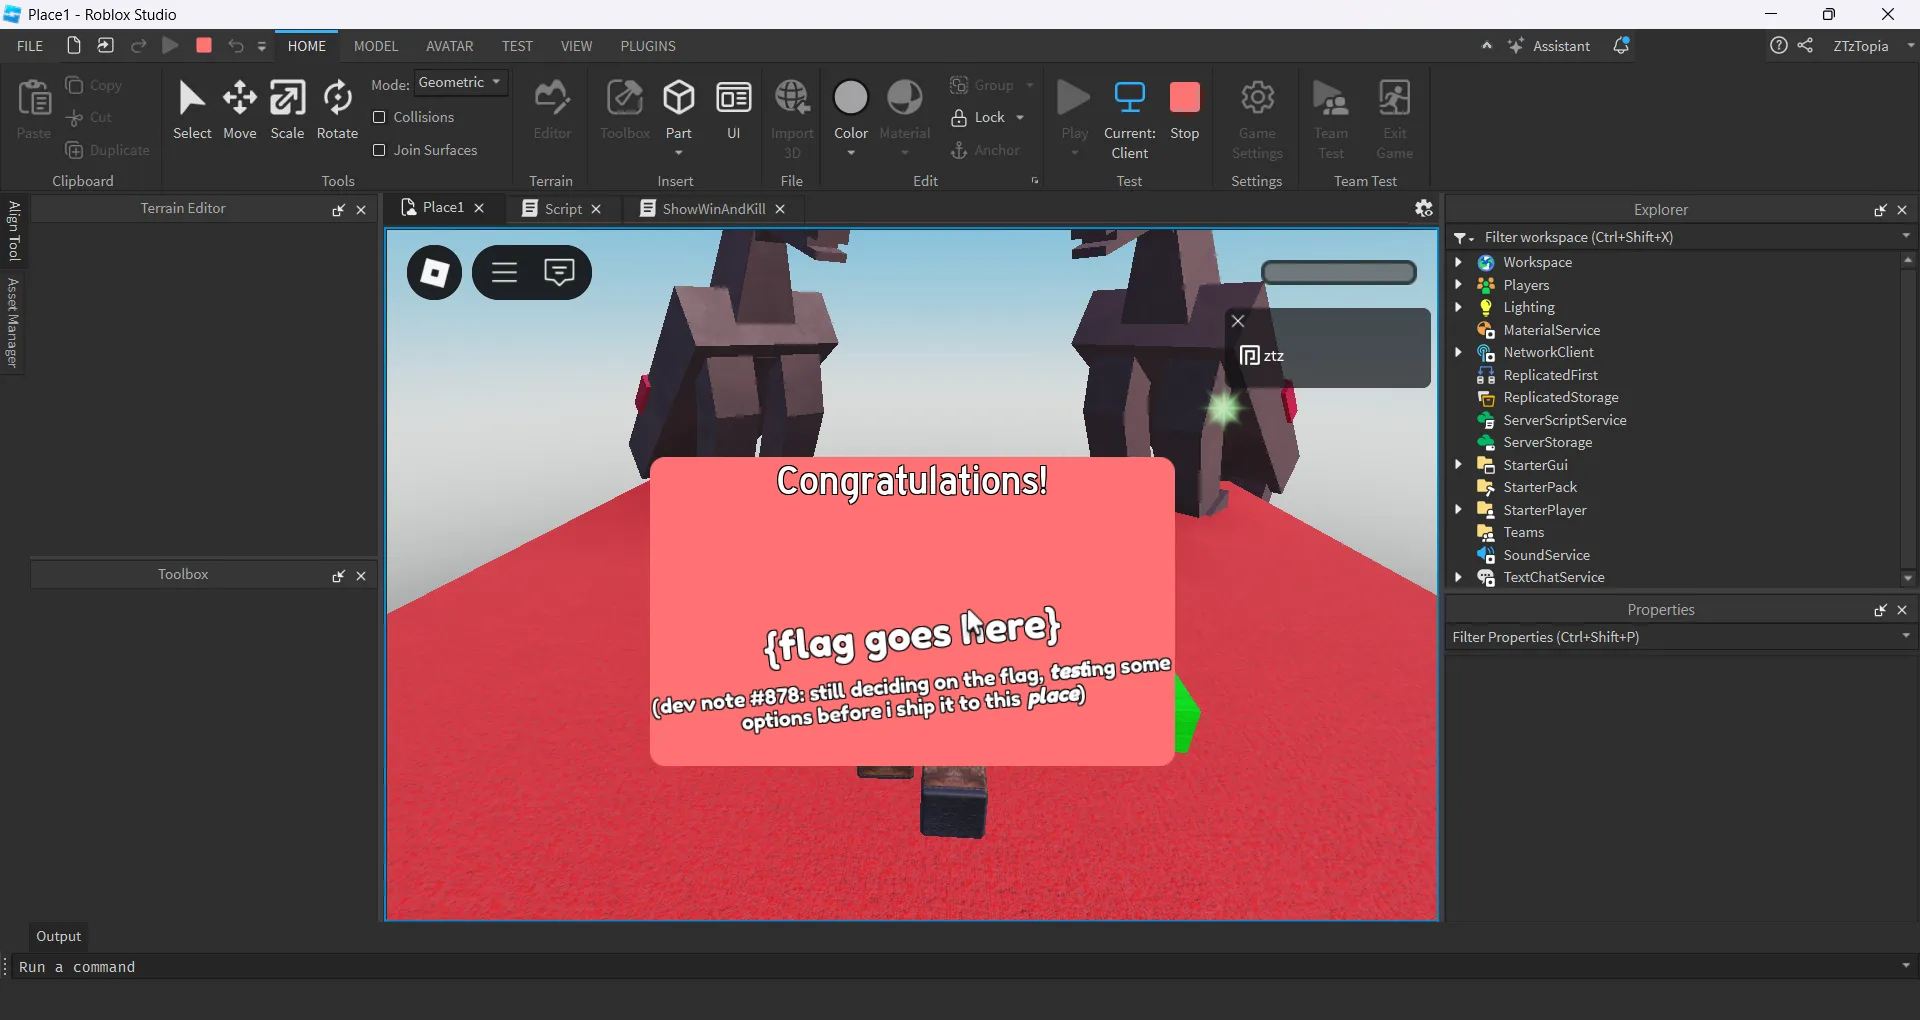Open the Toolbox ribbon button
Viewport: 1920px width, 1020px height.
click(625, 110)
